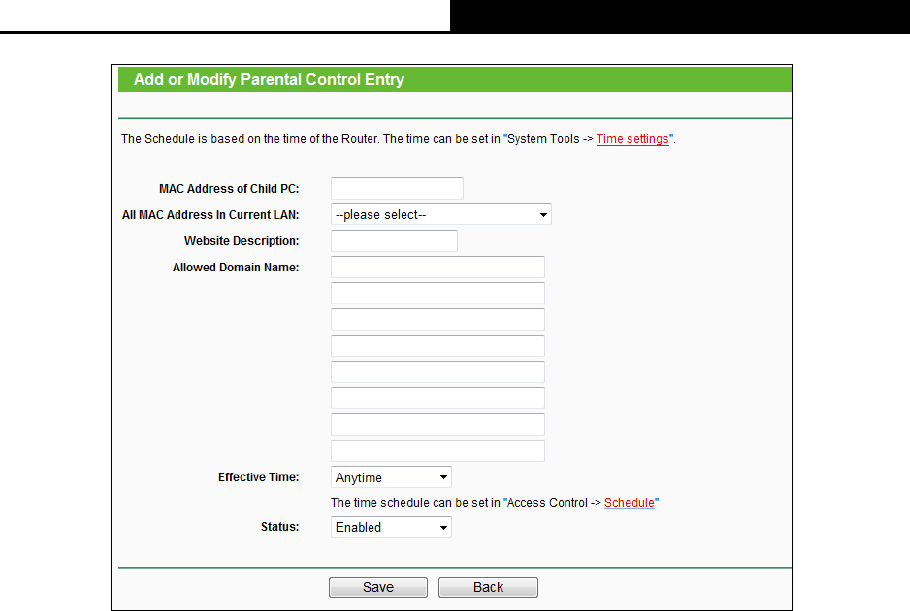Click the Add or Modify Parental Control Entry heading
Screen dimensions: 910x611
tap(269, 79)
